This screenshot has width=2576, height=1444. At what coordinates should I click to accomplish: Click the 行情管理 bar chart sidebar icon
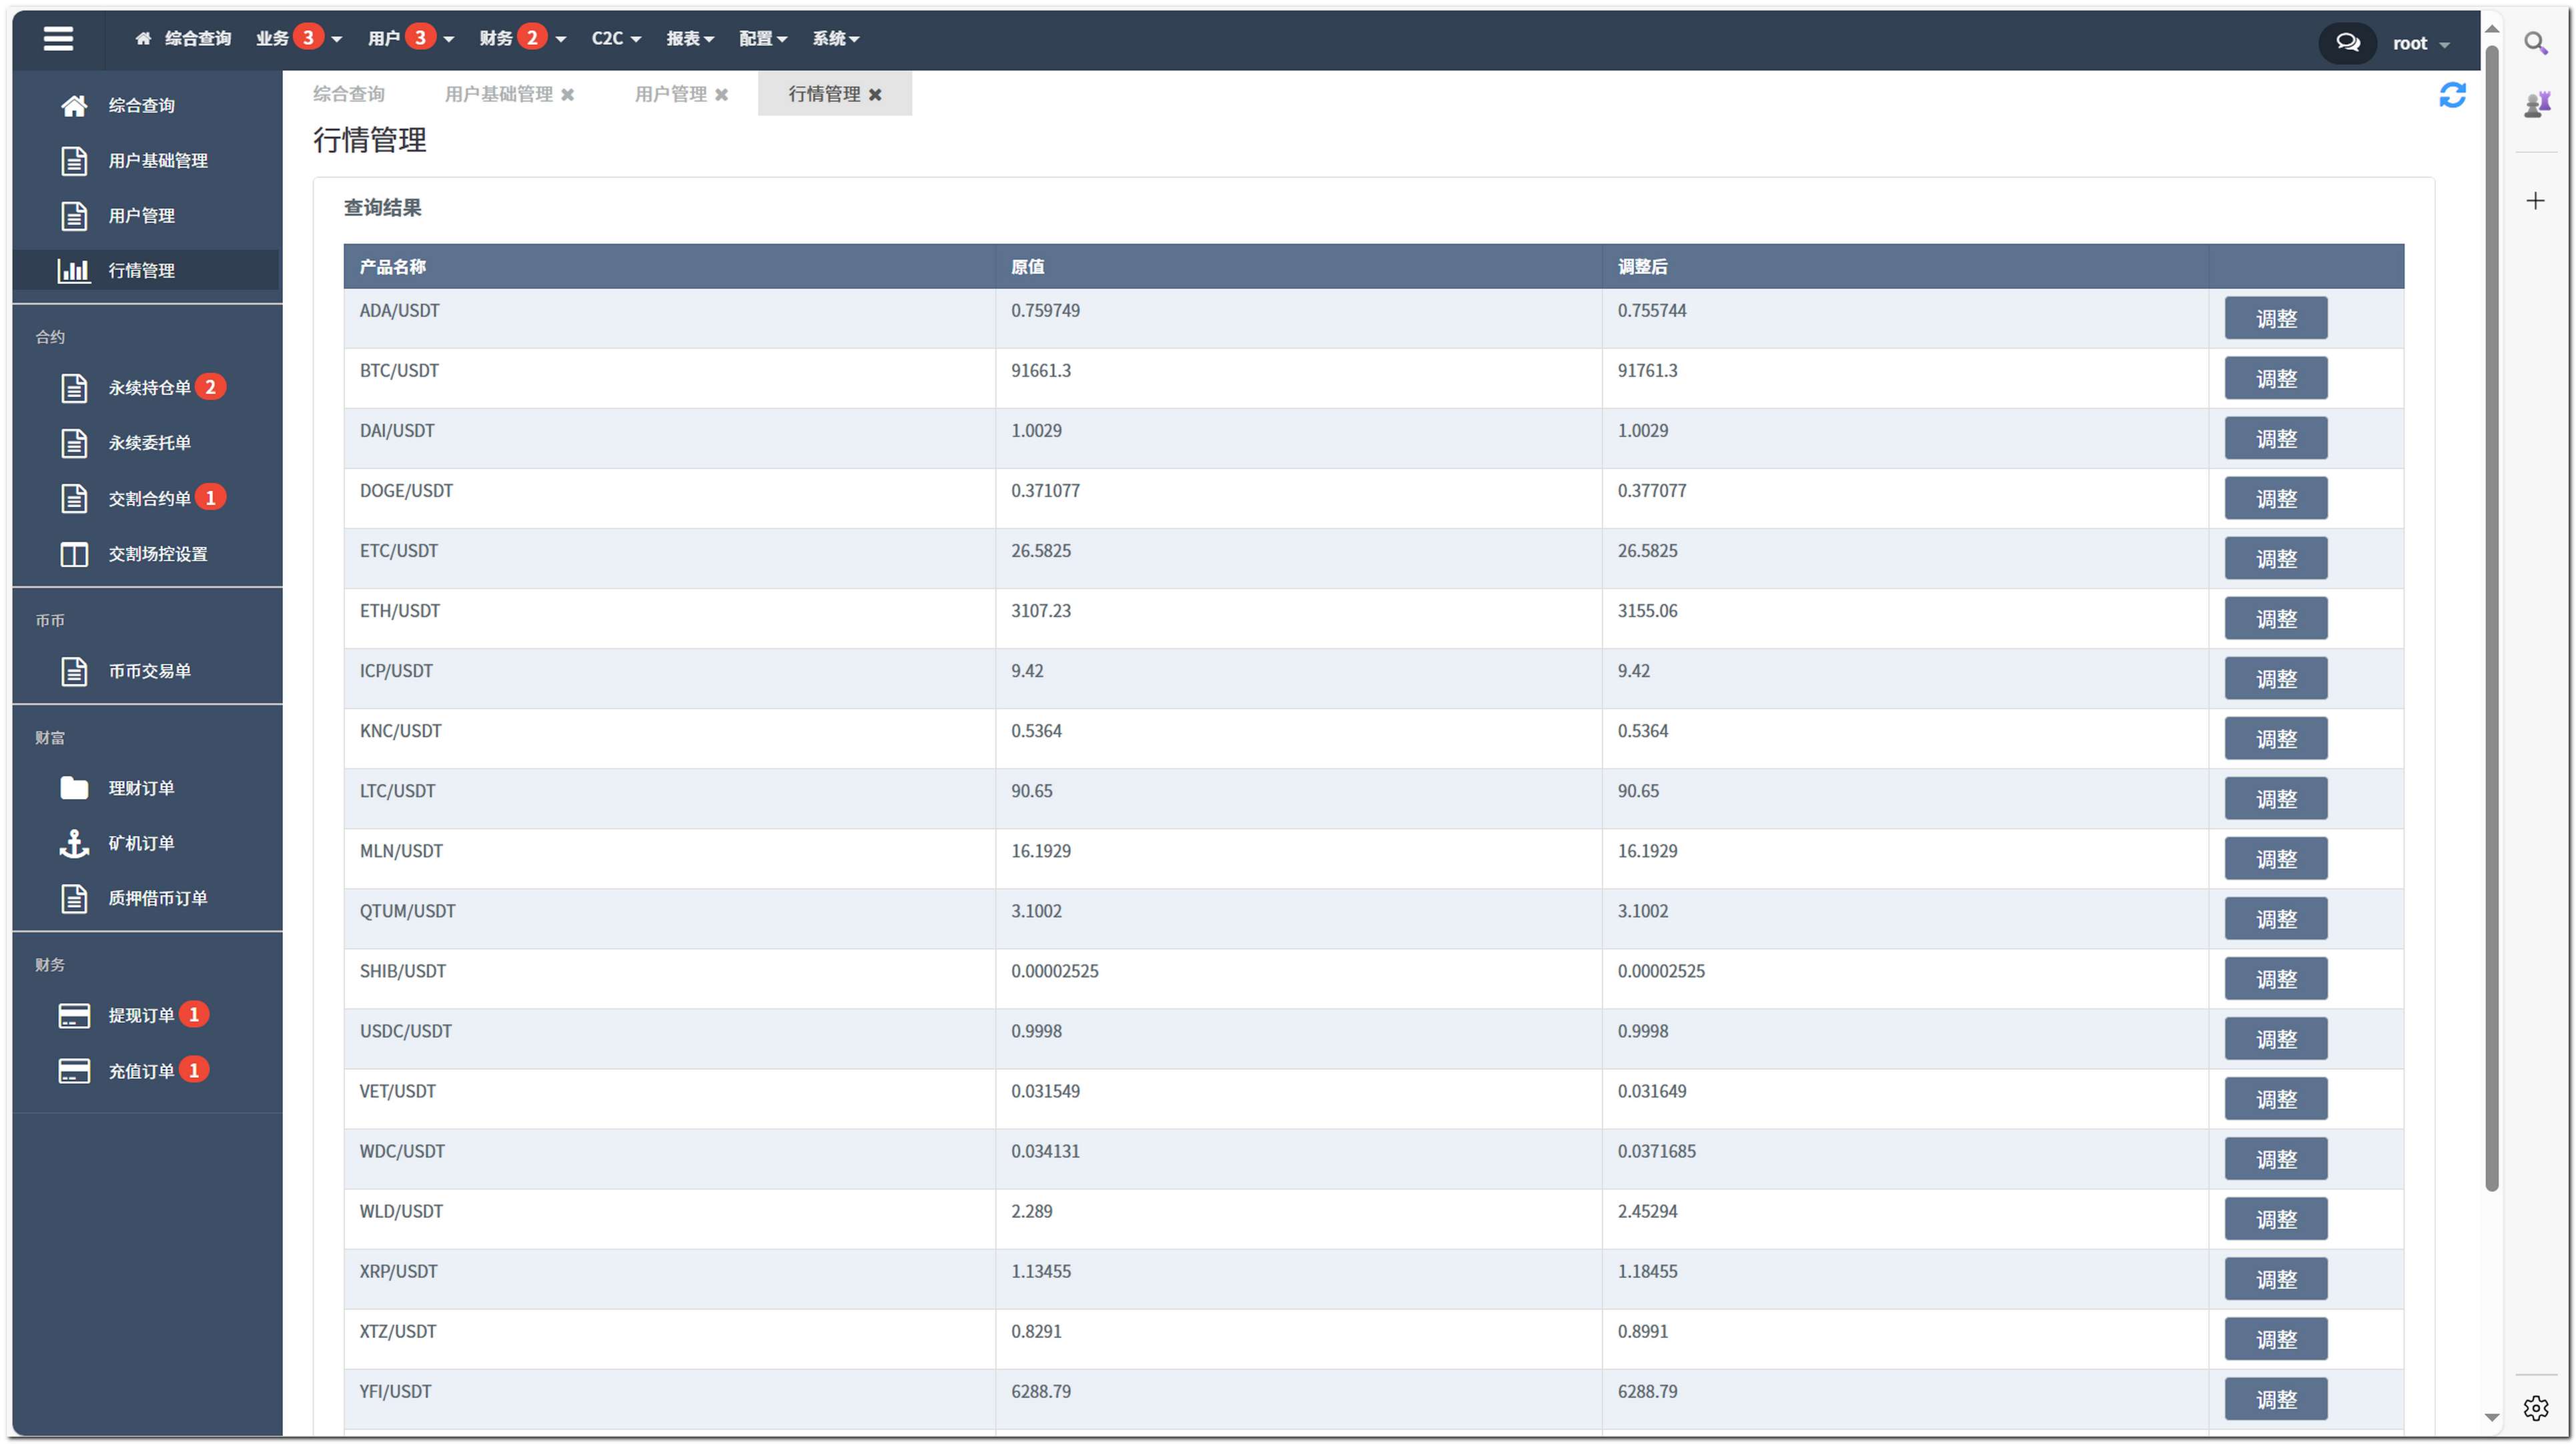point(74,270)
